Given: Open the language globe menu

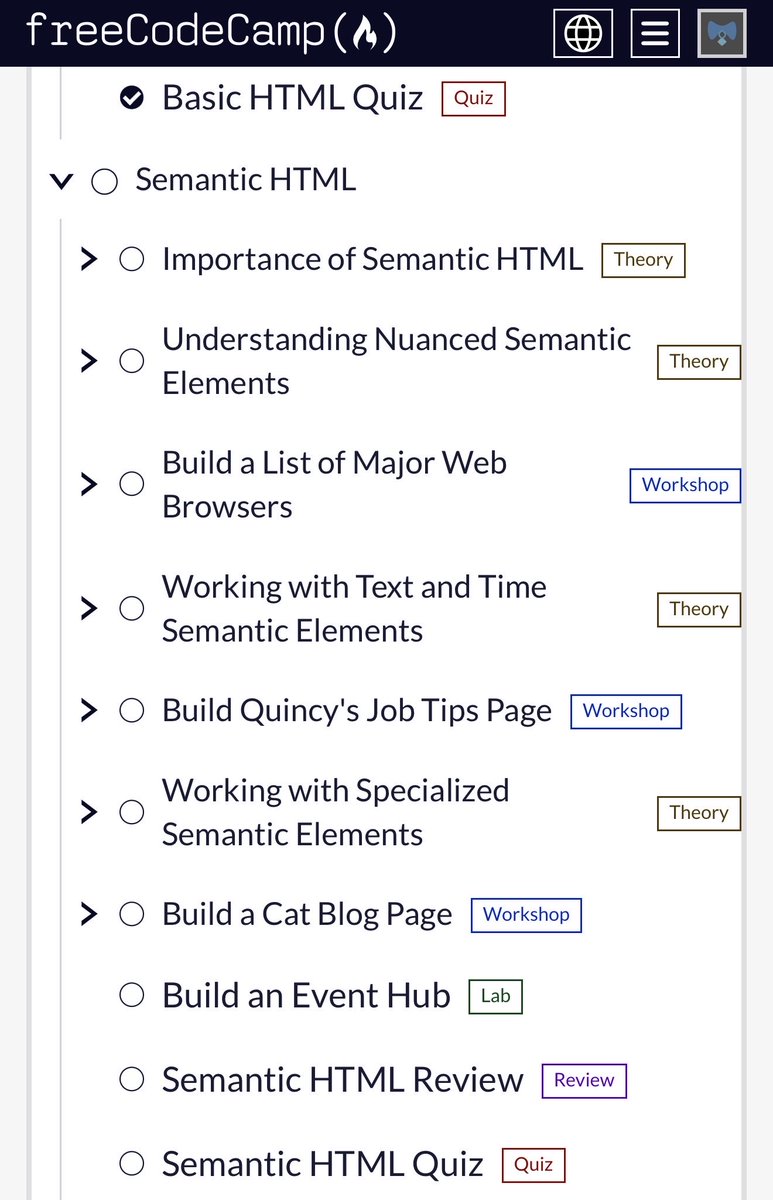Looking at the screenshot, I should tap(584, 33).
